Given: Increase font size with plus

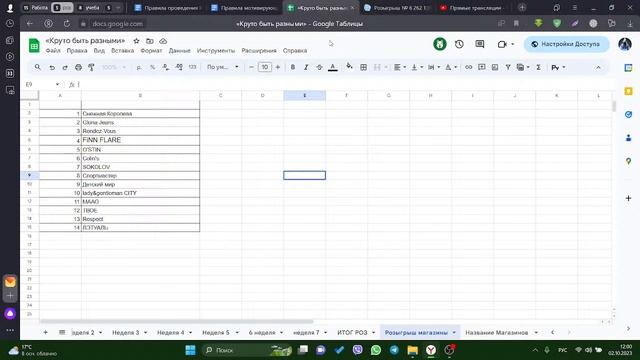Looking at the screenshot, I should tap(278, 67).
